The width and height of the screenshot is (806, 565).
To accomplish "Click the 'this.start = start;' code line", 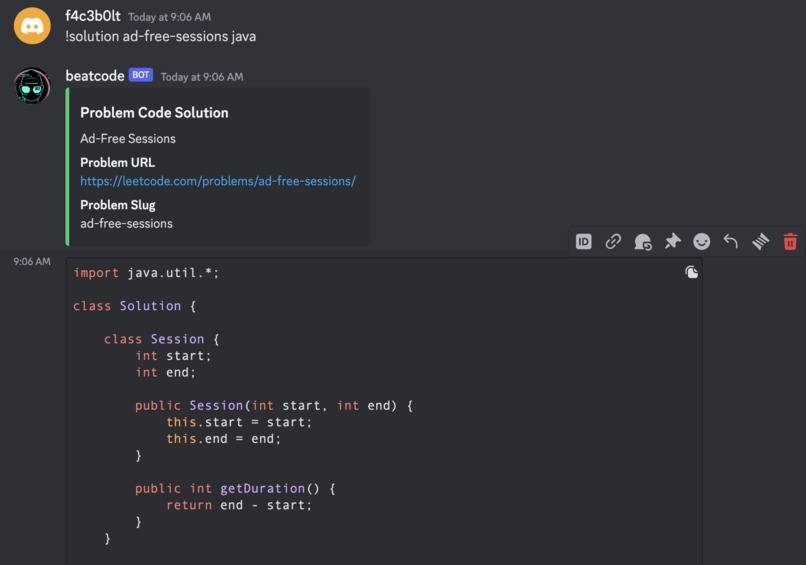I will tap(239, 422).
